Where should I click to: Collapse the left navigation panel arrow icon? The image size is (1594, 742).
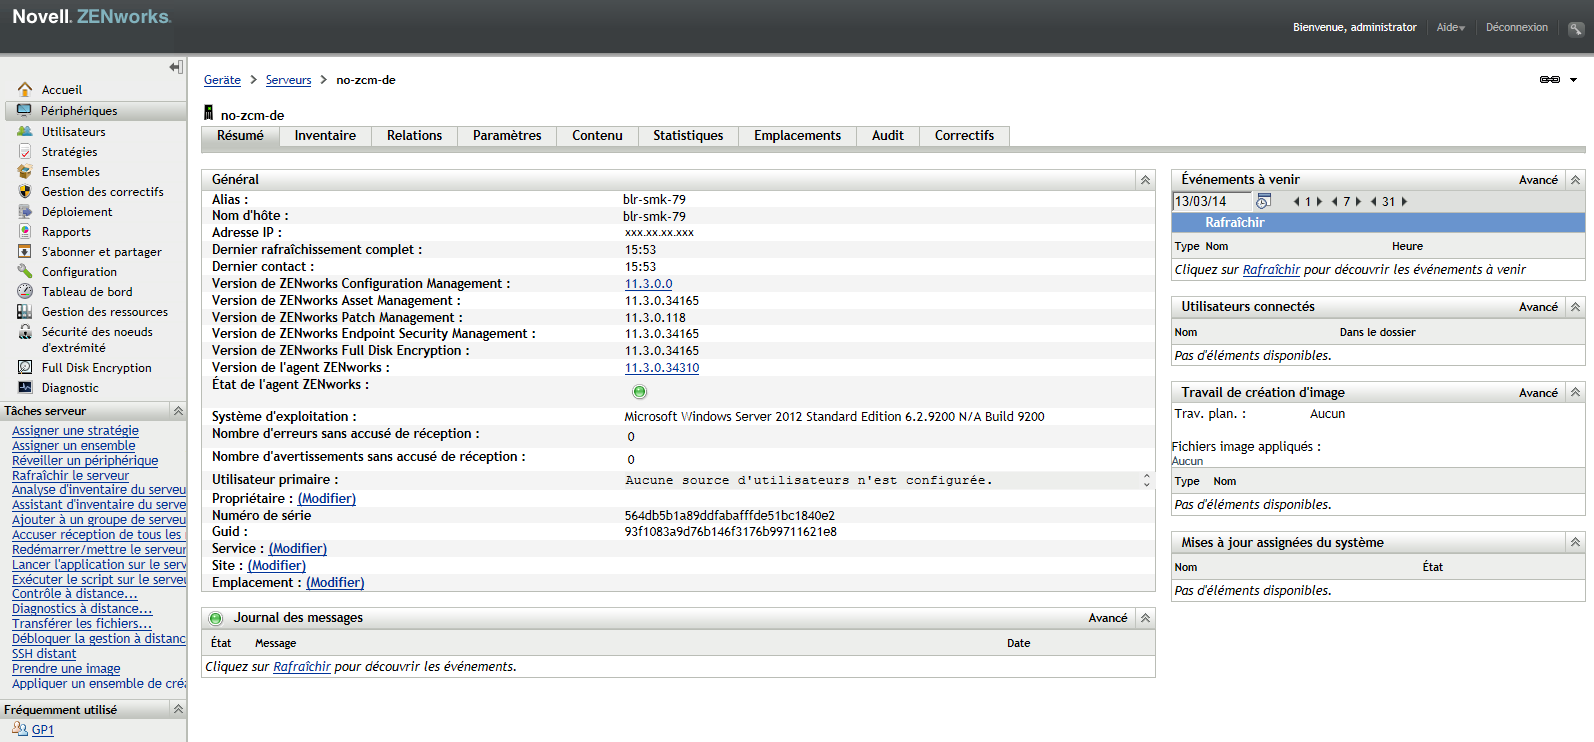(176, 67)
